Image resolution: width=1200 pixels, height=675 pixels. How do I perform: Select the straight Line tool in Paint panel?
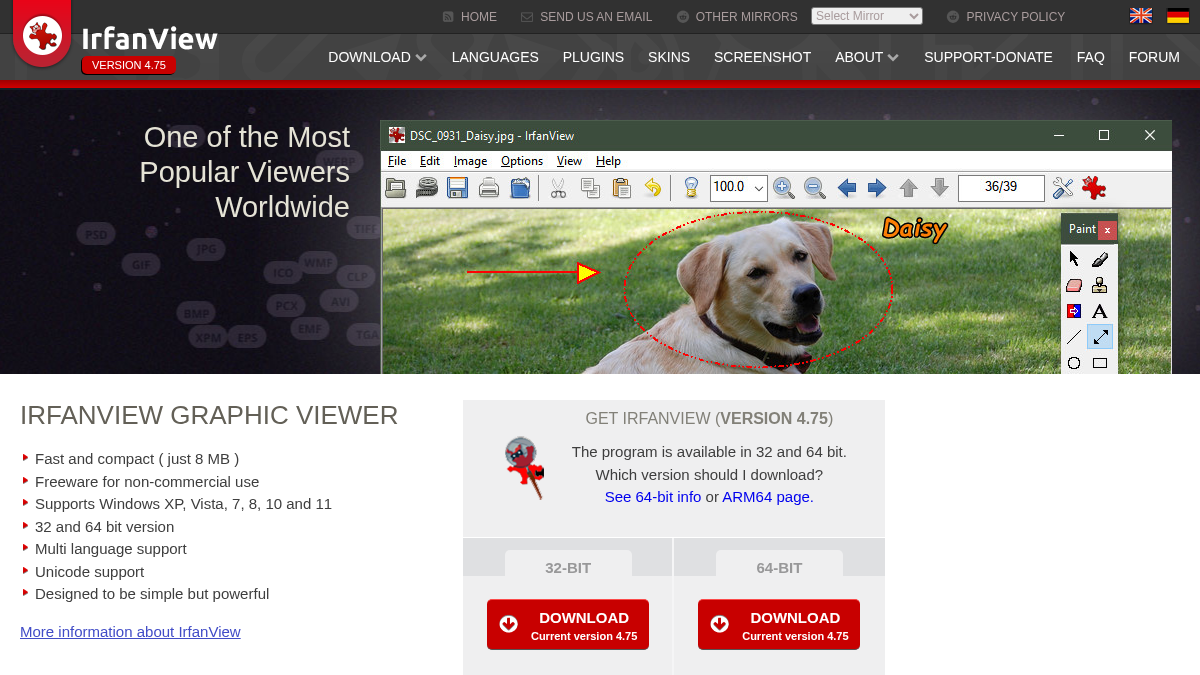tap(1074, 337)
